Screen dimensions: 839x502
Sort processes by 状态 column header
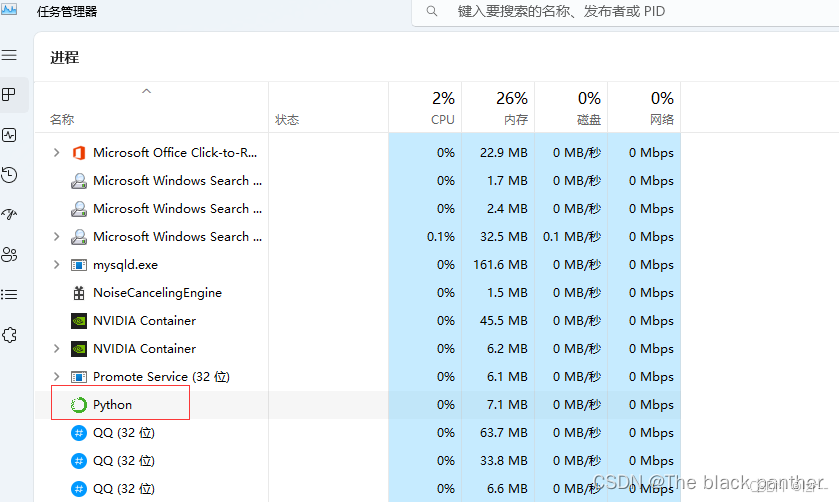(x=287, y=119)
